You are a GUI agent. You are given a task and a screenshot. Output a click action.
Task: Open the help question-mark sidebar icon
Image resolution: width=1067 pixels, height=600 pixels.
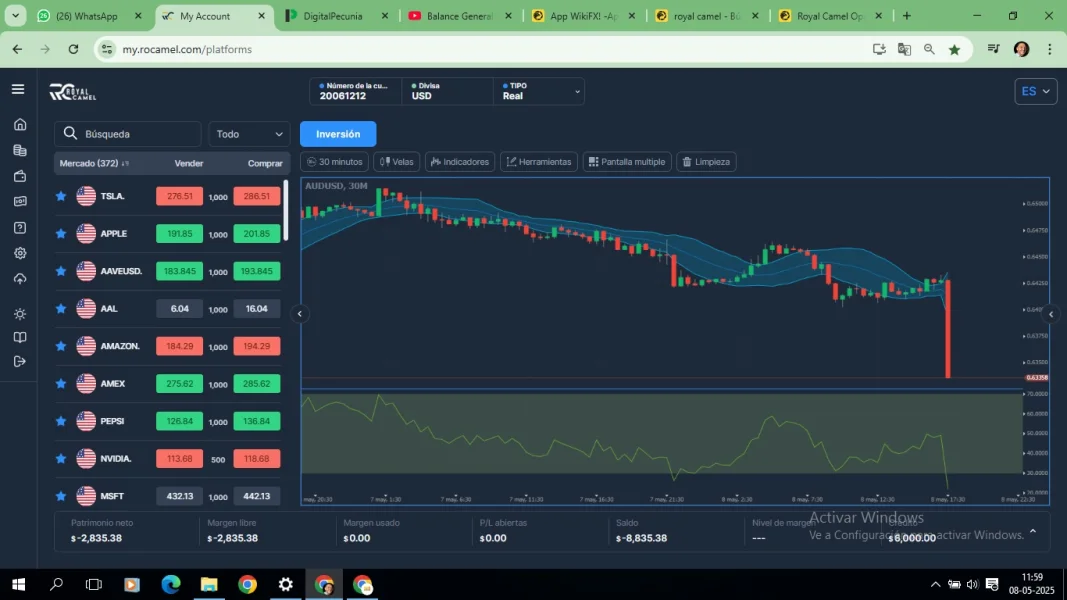[x=20, y=227]
